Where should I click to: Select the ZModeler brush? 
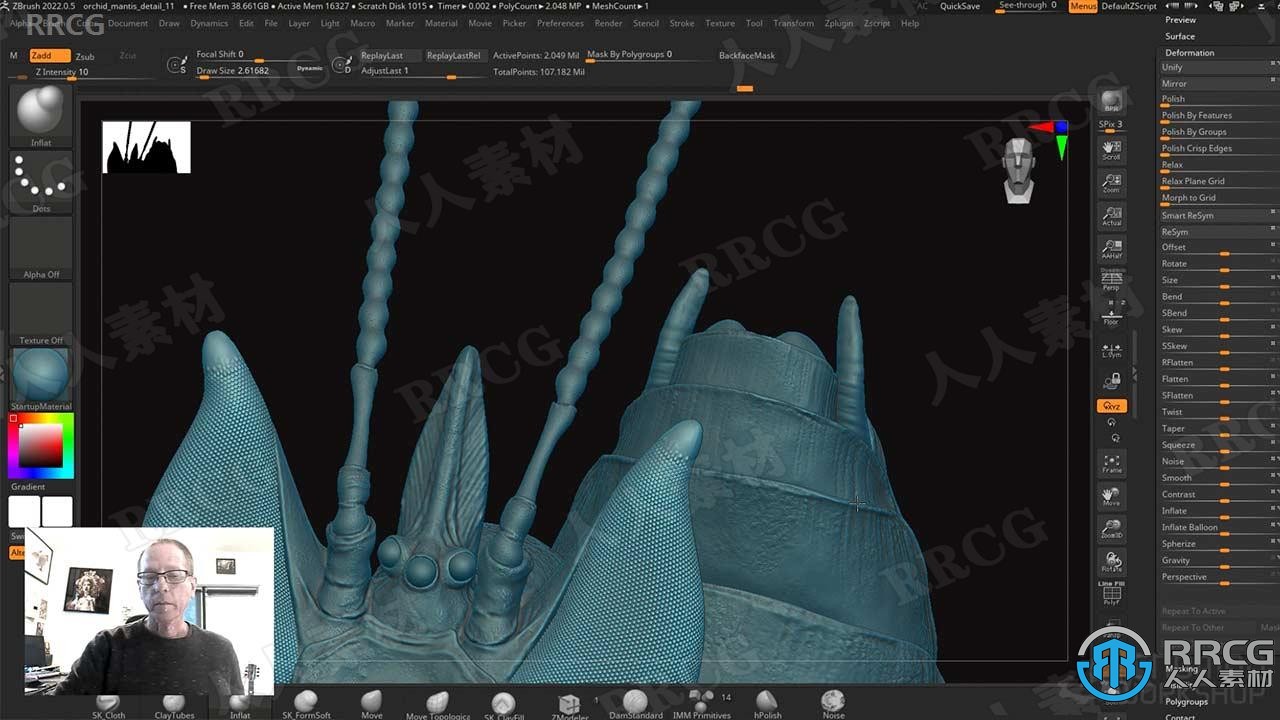[569, 706]
